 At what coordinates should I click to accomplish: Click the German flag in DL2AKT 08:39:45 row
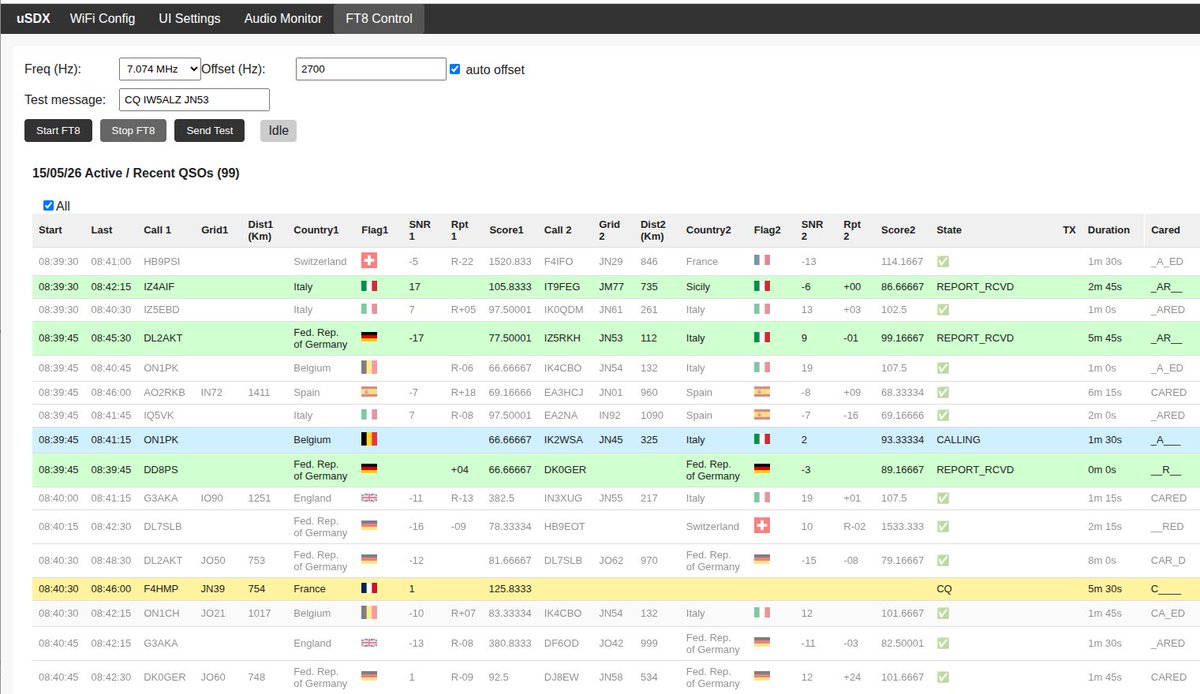click(x=369, y=338)
